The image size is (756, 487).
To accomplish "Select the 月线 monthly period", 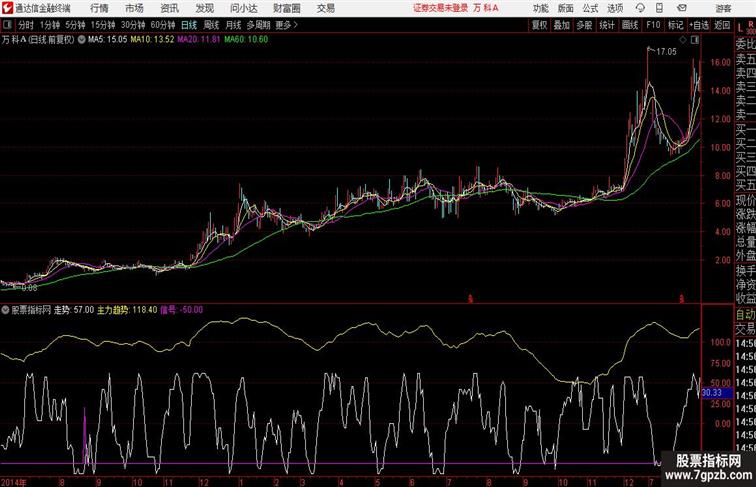I will (233, 25).
